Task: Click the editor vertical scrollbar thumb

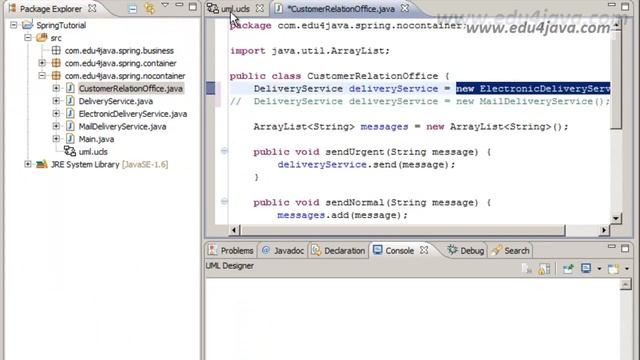Action: 616,81
